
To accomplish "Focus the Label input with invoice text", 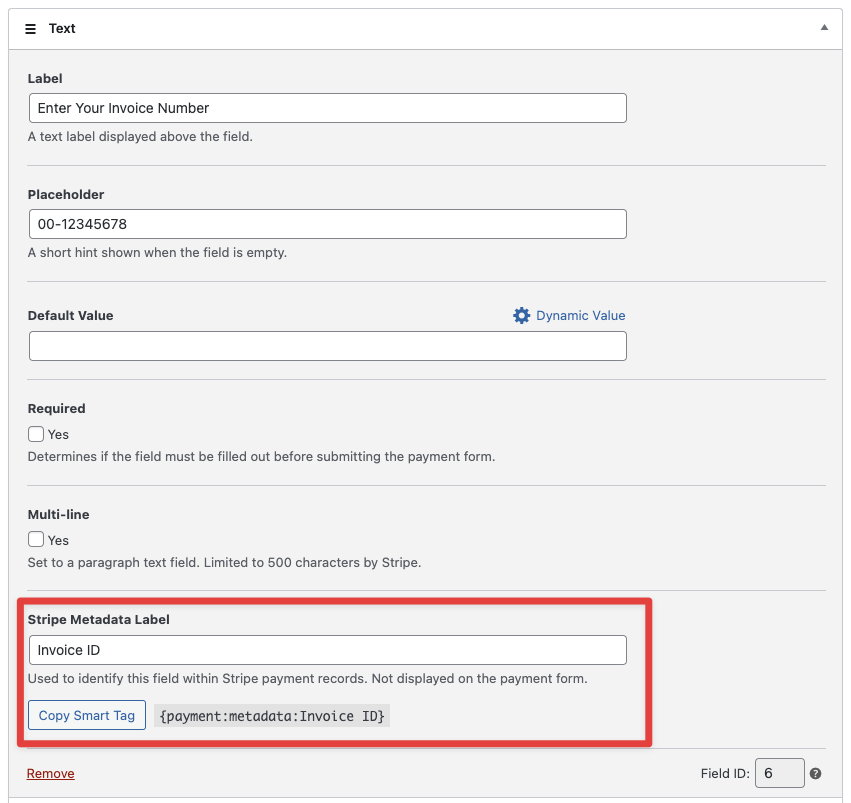I will pos(327,108).
